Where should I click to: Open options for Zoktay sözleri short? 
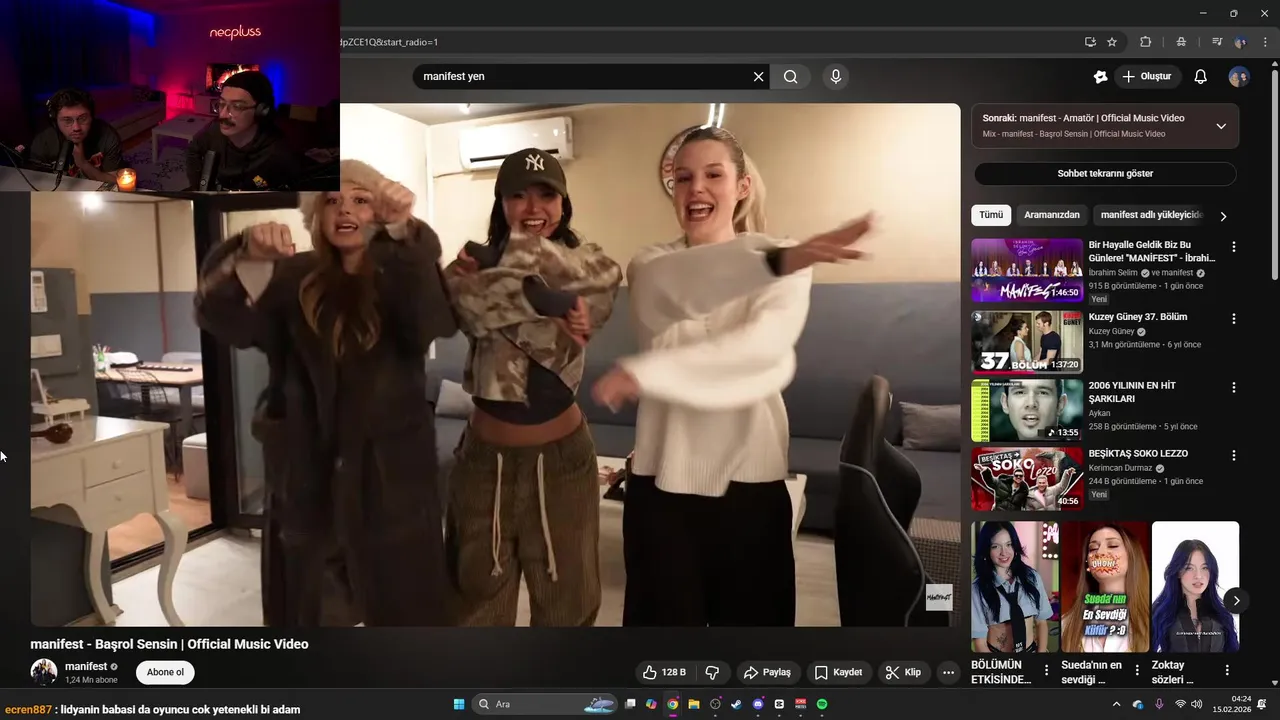coord(1227,670)
